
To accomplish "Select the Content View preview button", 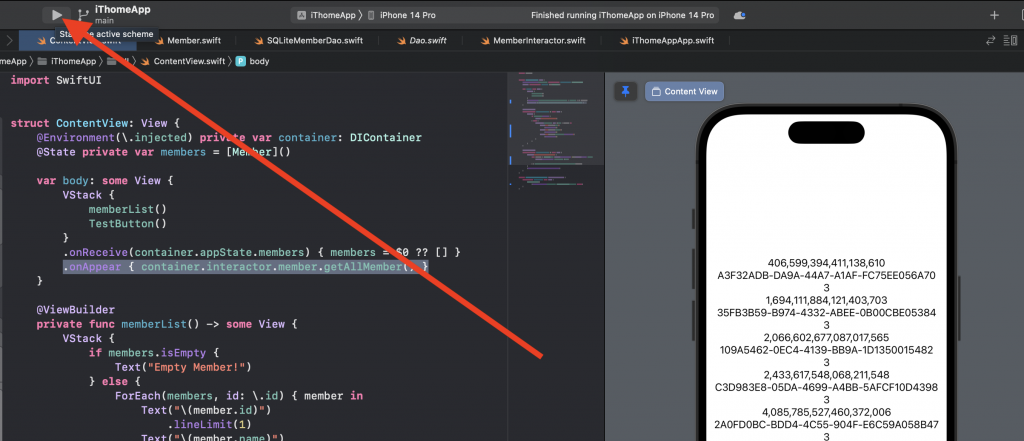I will point(684,91).
